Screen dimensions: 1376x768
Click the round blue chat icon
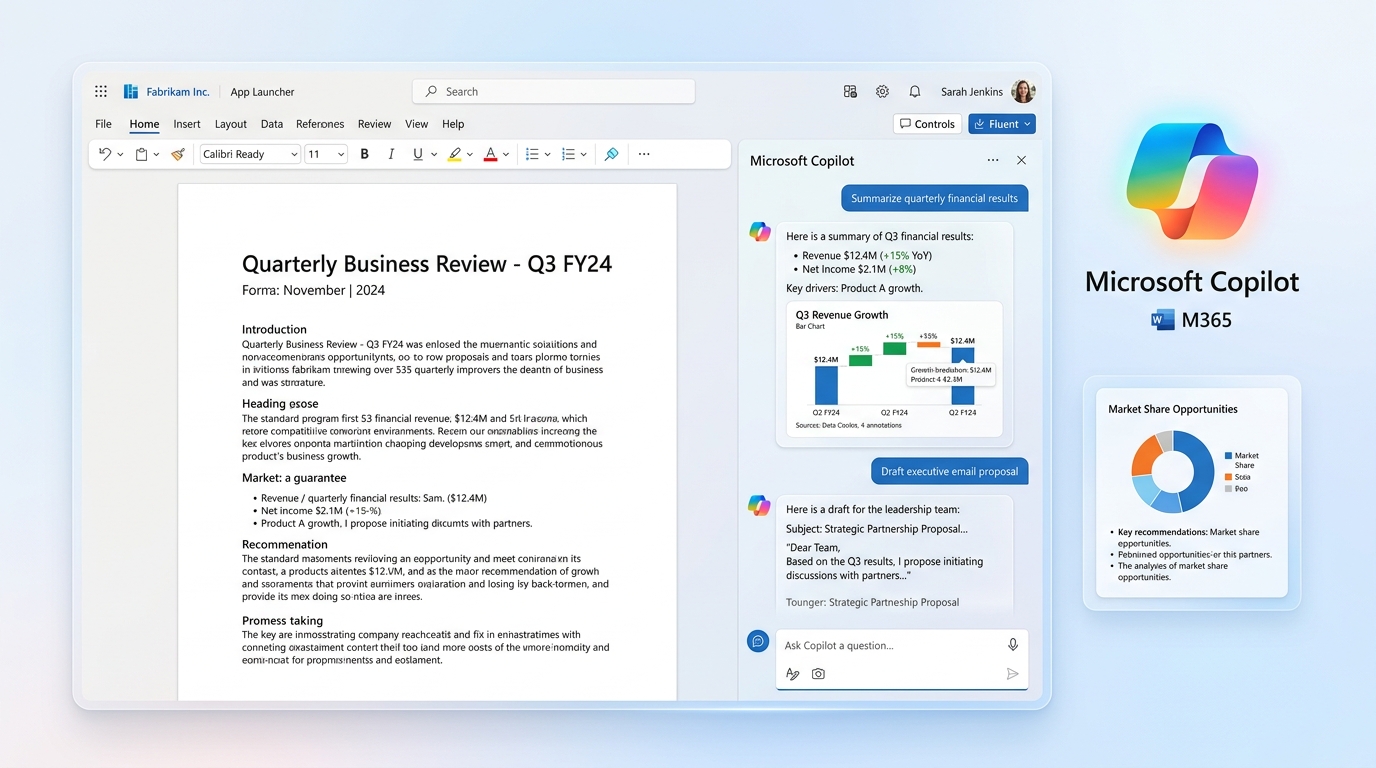pyautogui.click(x=758, y=641)
